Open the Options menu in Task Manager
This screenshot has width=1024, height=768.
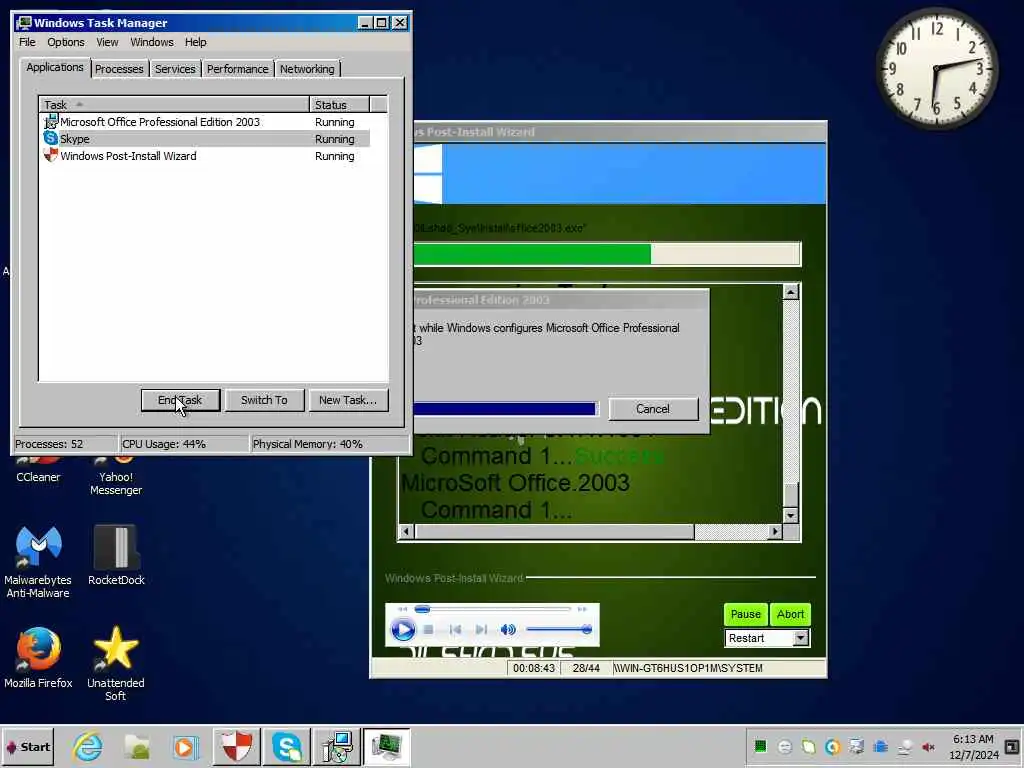pyautogui.click(x=65, y=42)
